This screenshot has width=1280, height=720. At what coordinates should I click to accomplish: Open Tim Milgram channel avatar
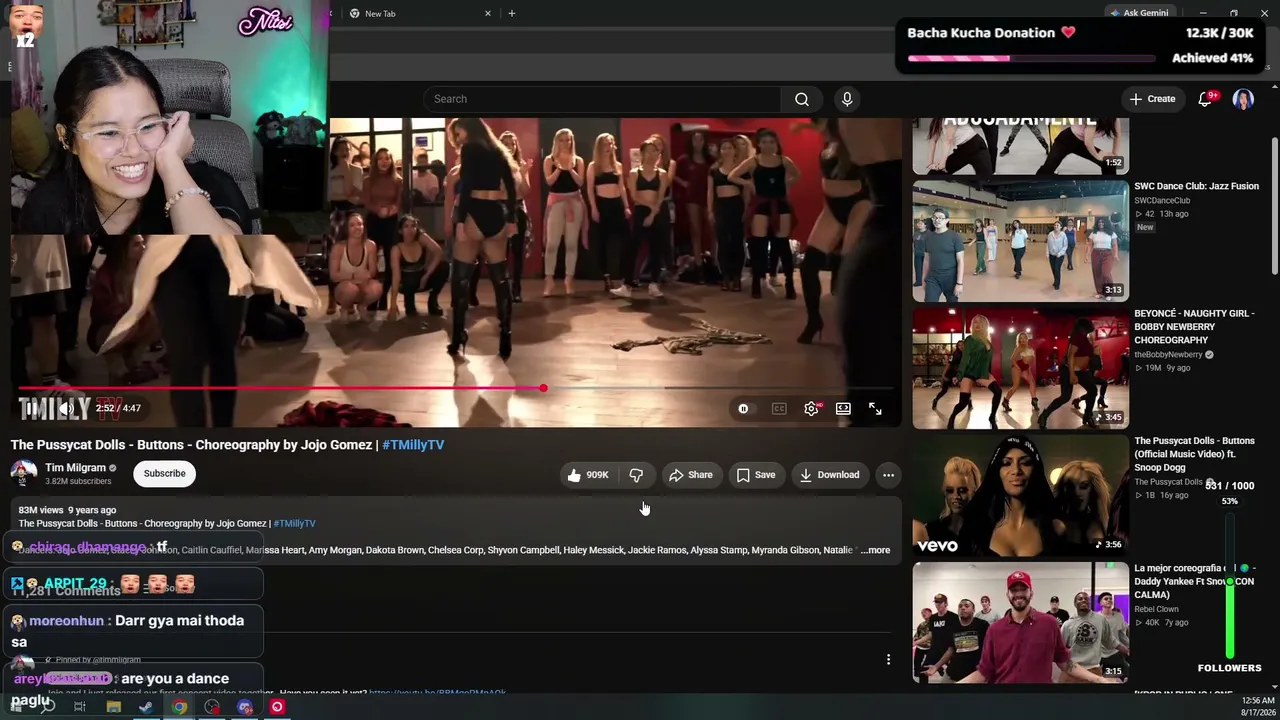24,473
